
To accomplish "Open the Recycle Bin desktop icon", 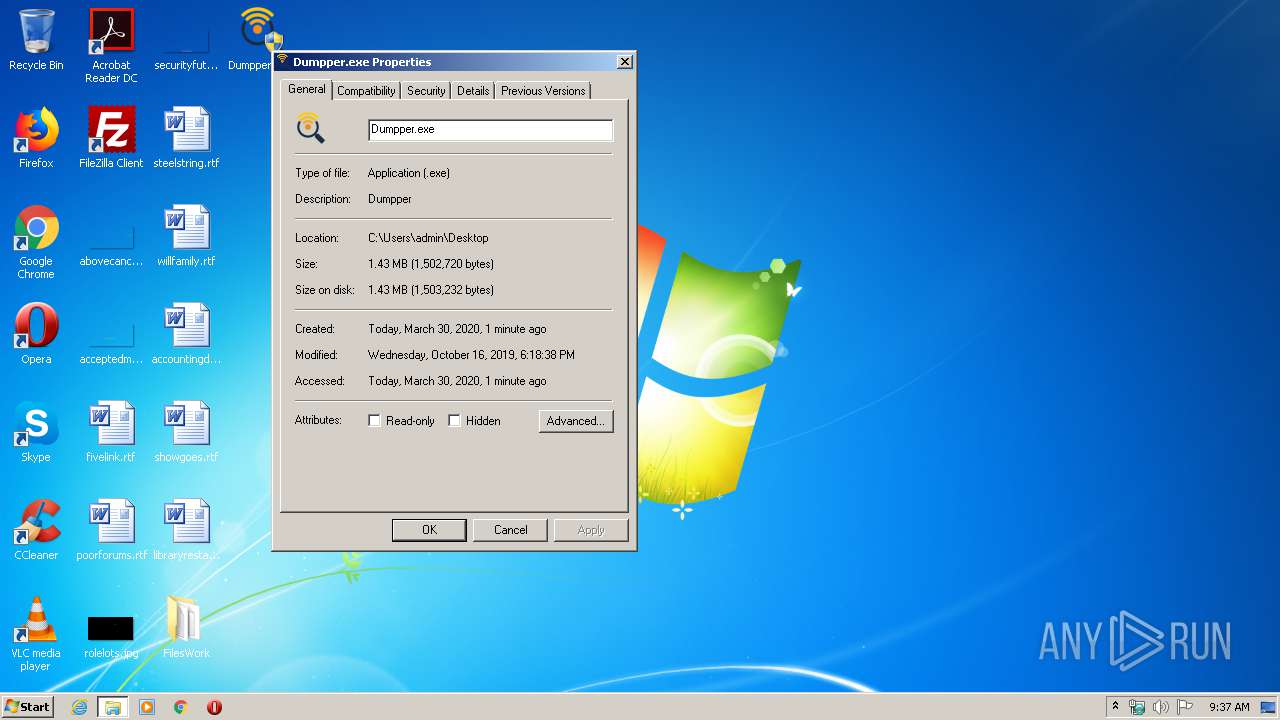I will [x=36, y=40].
